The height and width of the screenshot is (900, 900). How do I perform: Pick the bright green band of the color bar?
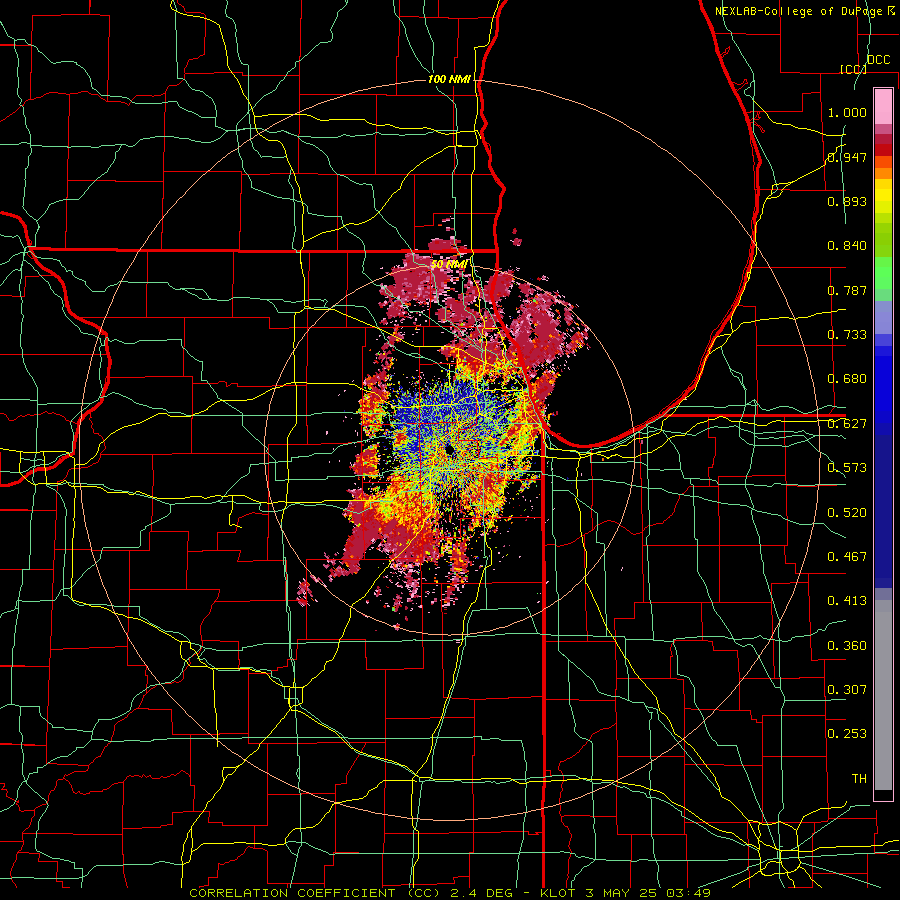pos(883,273)
